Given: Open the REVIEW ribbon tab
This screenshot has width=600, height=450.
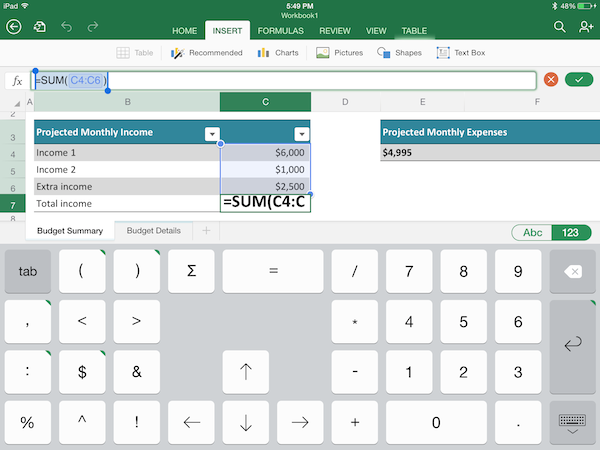Looking at the screenshot, I should (335, 31).
